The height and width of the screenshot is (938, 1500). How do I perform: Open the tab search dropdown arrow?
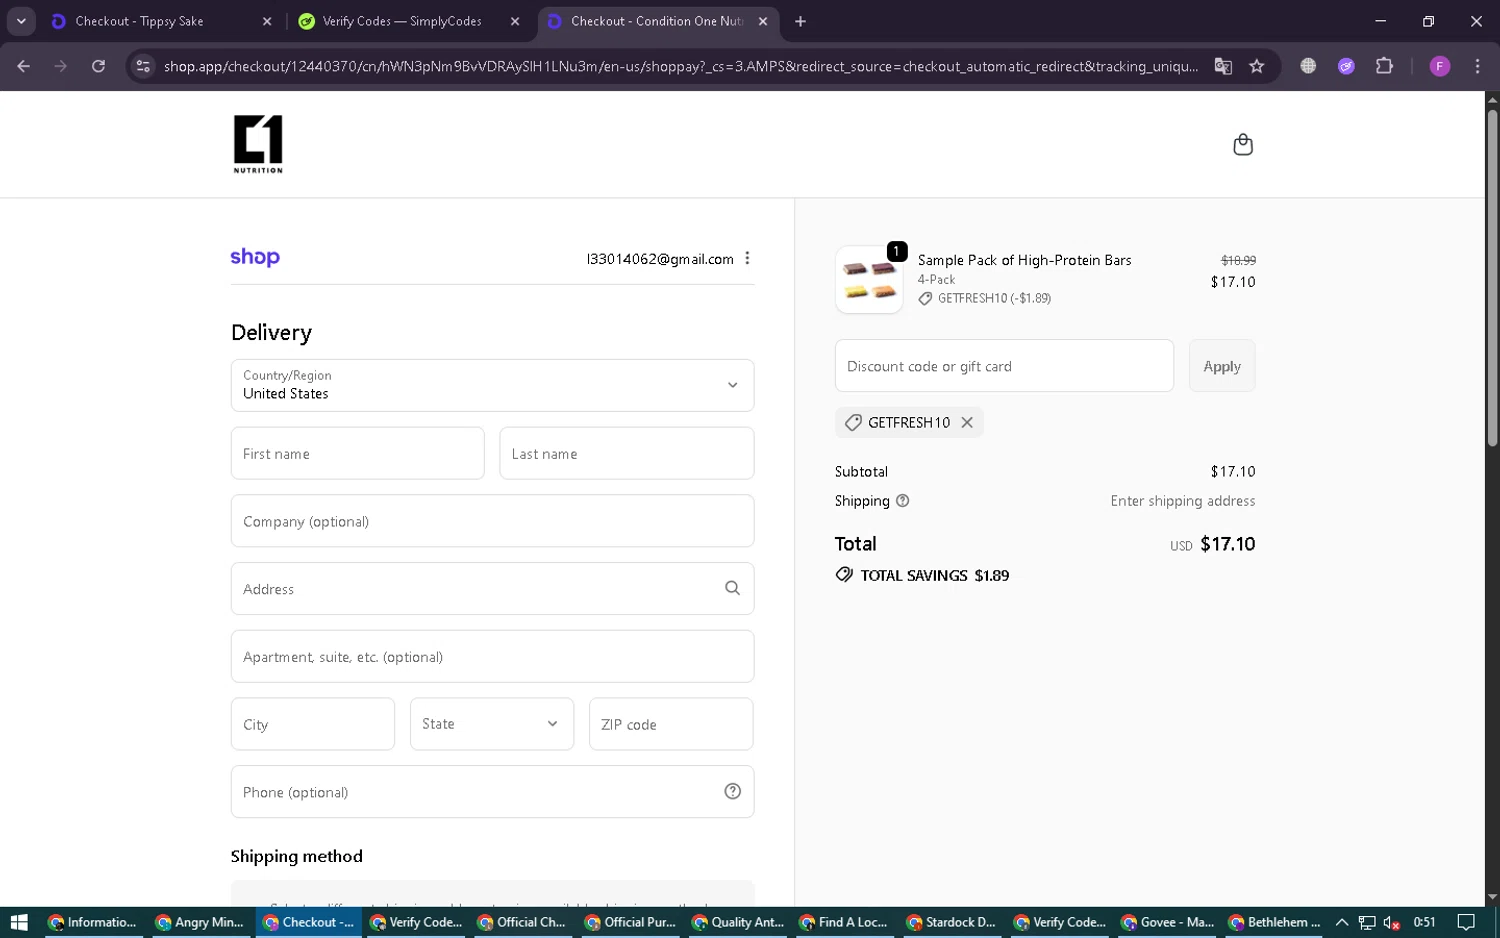coord(21,21)
